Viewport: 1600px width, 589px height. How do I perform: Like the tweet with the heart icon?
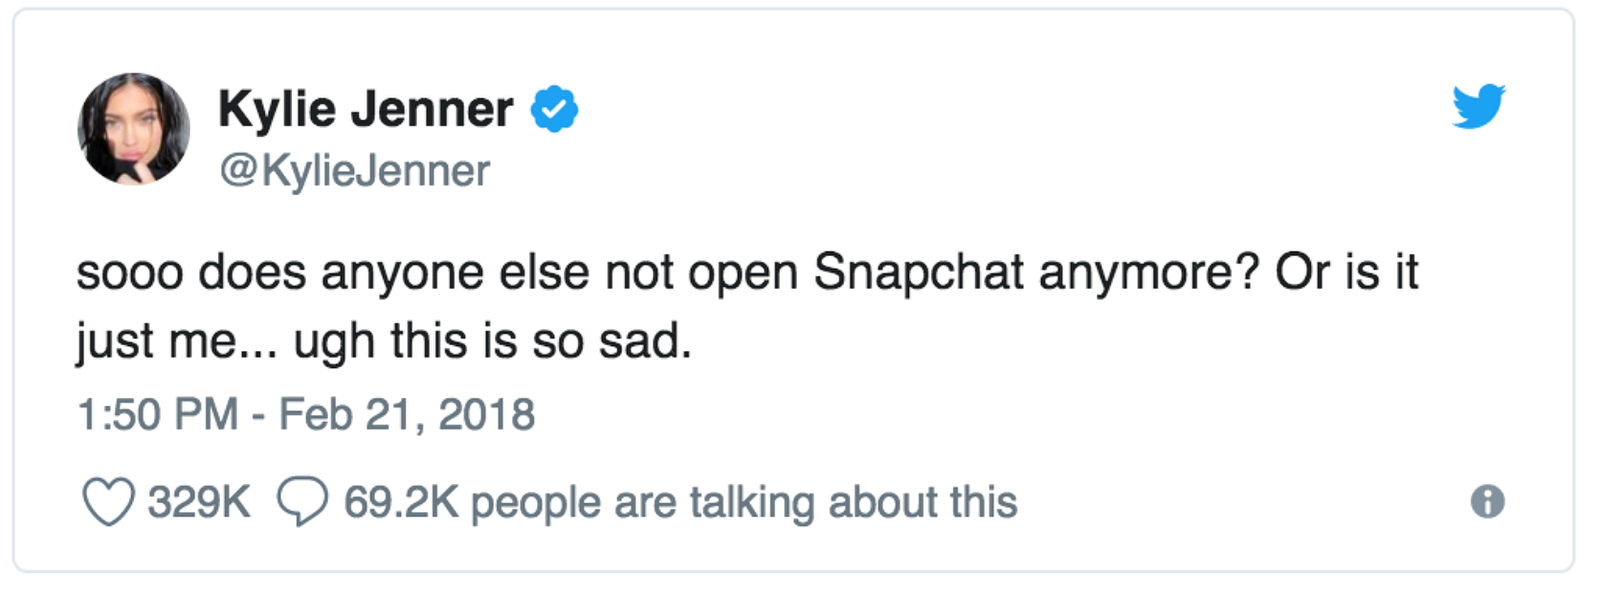coord(107,502)
